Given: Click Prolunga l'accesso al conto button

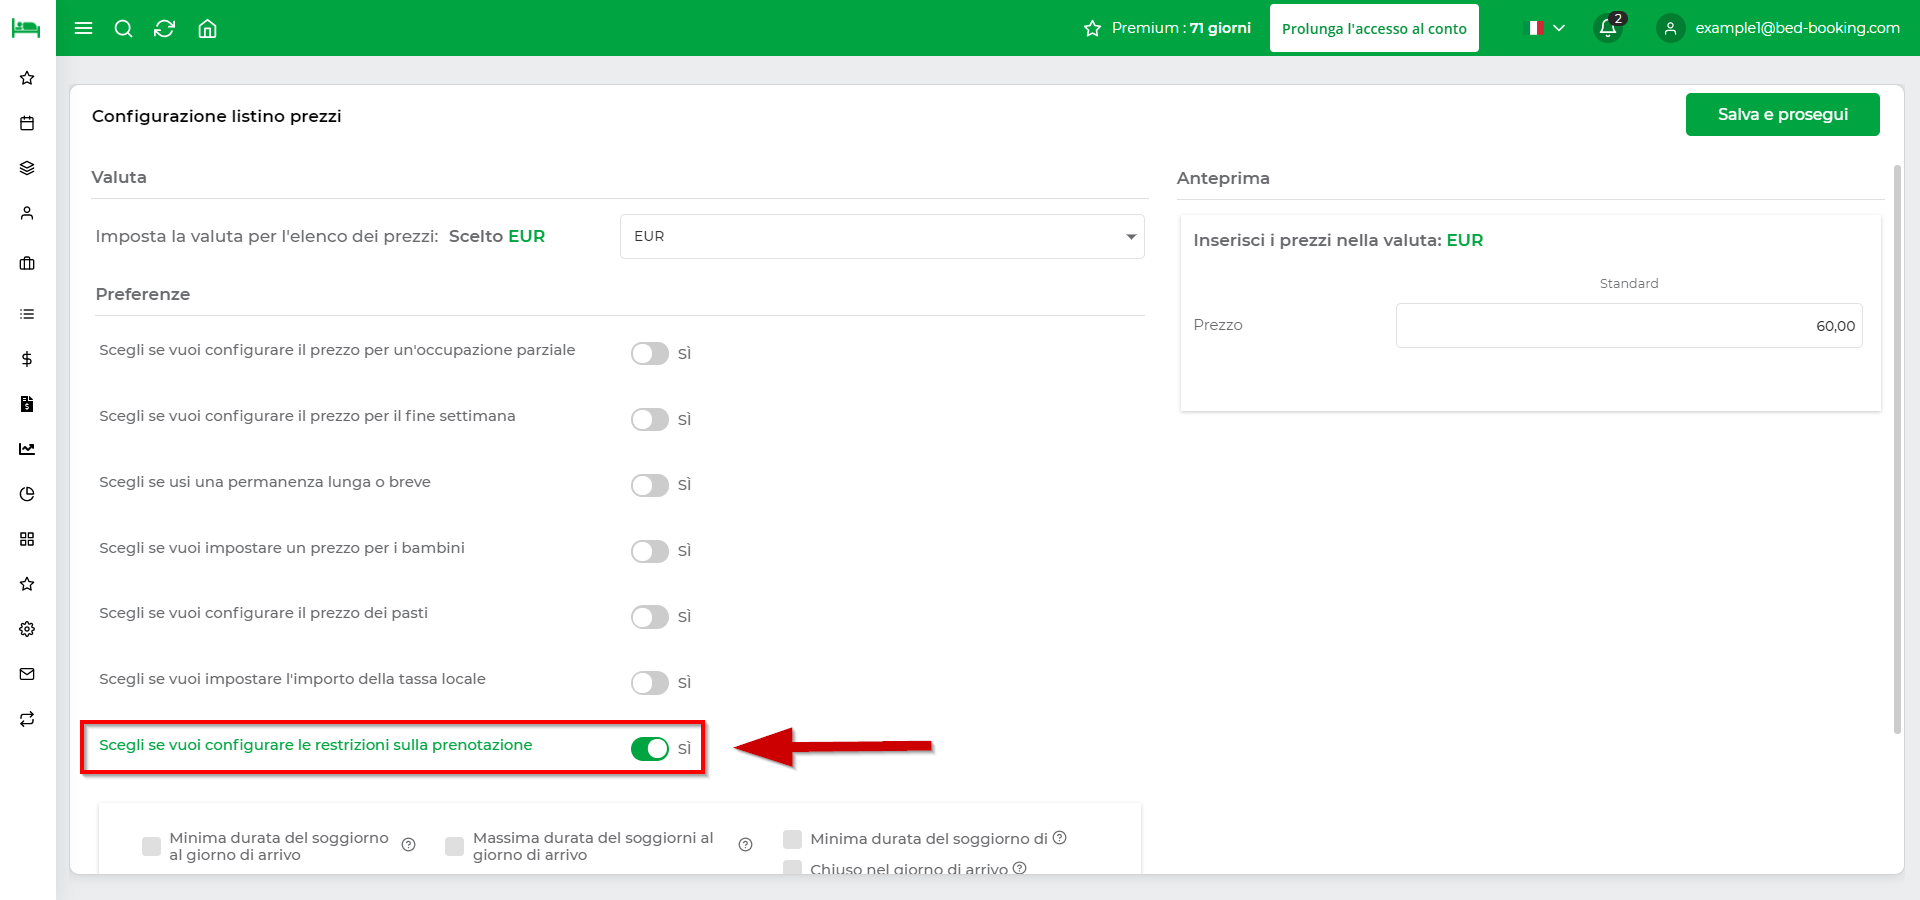Looking at the screenshot, I should click(x=1374, y=28).
